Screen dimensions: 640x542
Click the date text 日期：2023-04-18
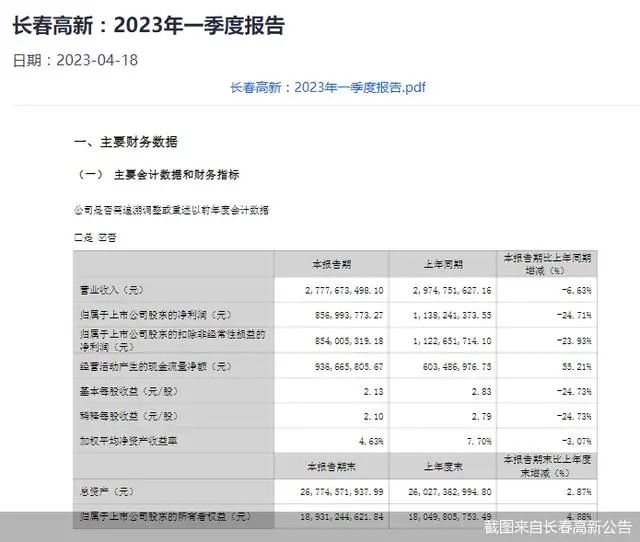tap(76, 60)
